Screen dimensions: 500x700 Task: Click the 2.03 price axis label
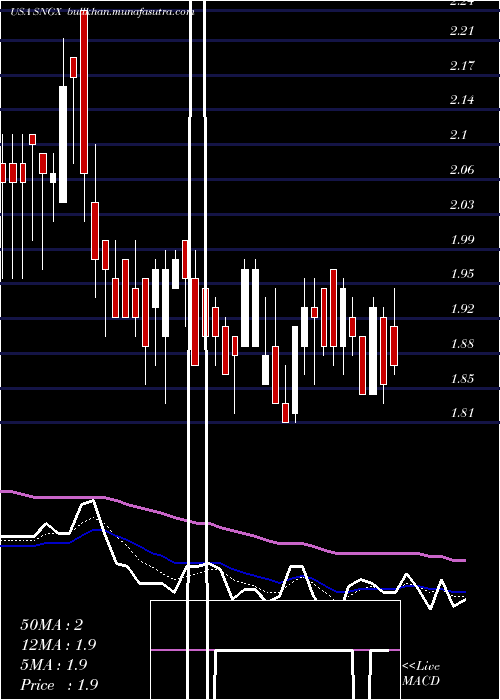[462, 204]
